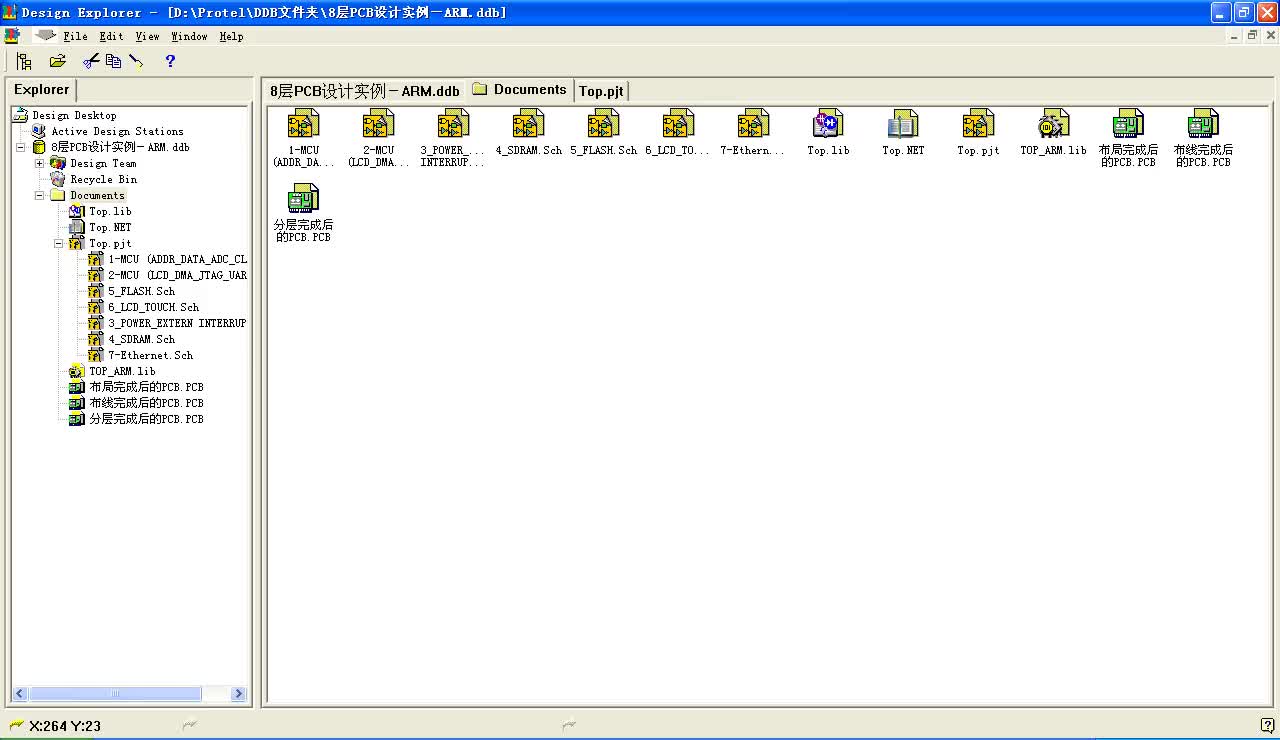
Task: Switch to the Explorer panel tab
Action: coord(41,89)
